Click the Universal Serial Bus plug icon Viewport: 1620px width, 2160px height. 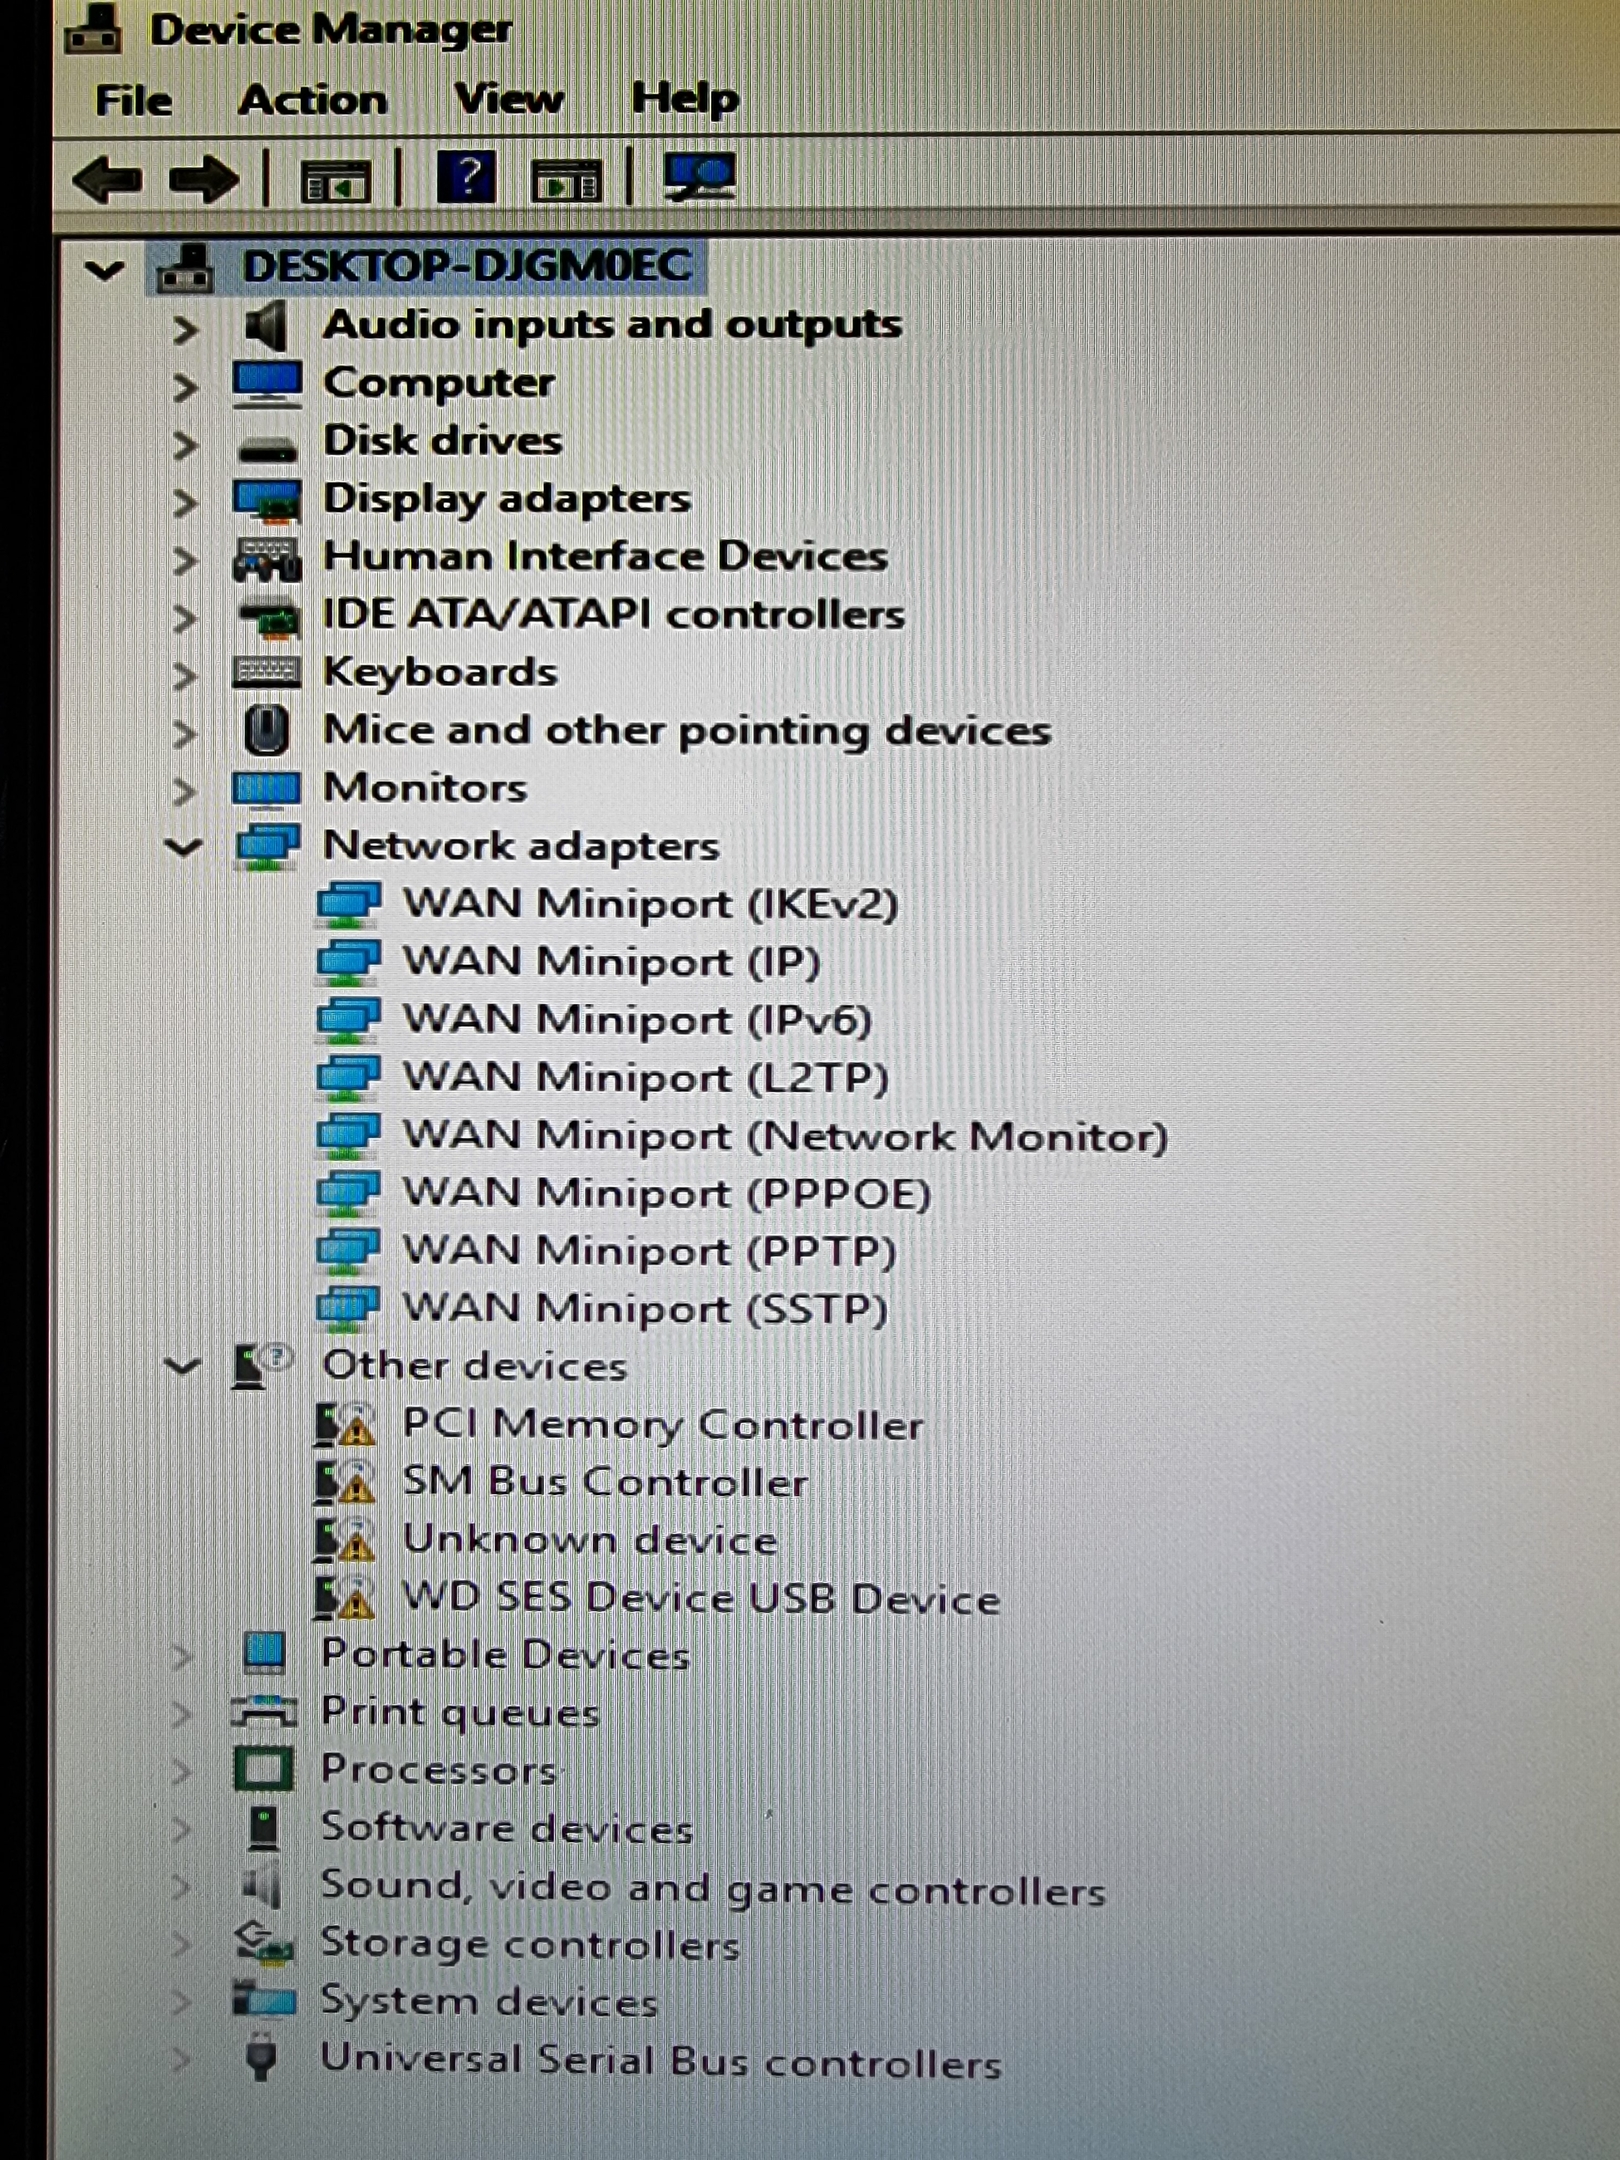(x=262, y=2055)
